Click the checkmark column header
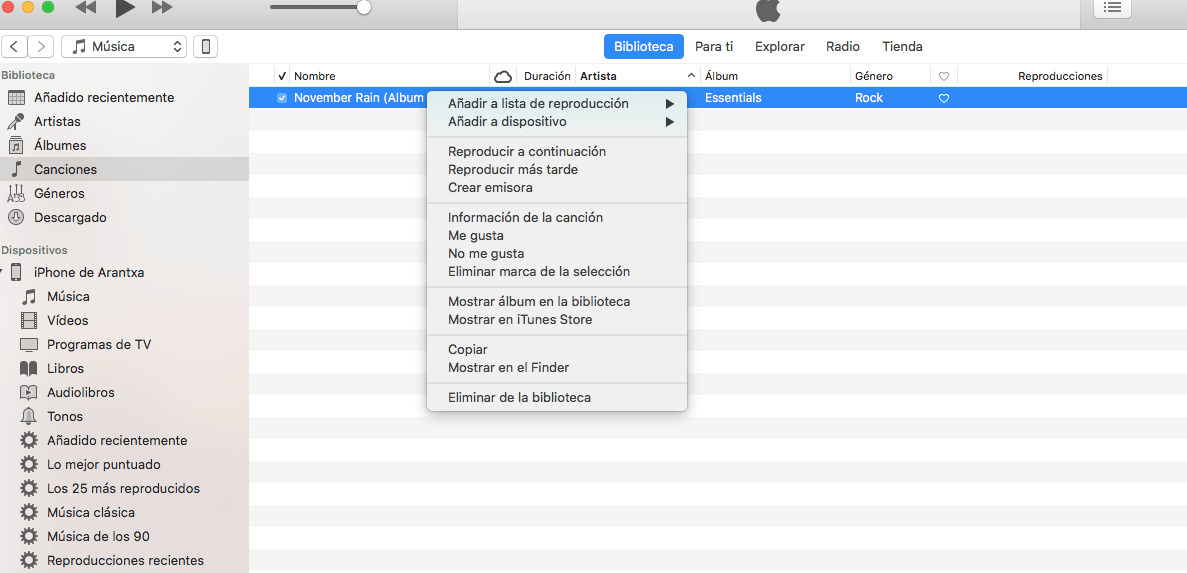The height and width of the screenshot is (573, 1187). [x=282, y=76]
